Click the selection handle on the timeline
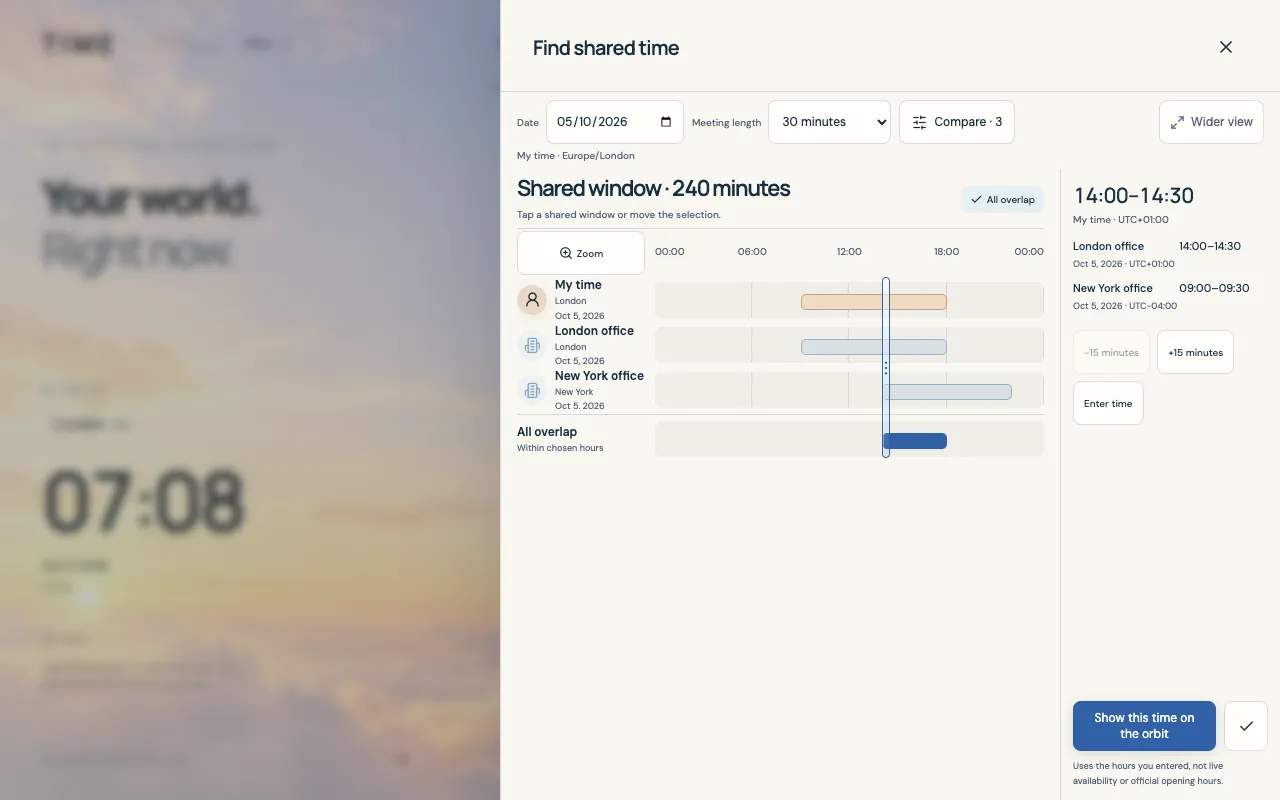Image resolution: width=1280 pixels, height=800 pixels. [x=886, y=368]
